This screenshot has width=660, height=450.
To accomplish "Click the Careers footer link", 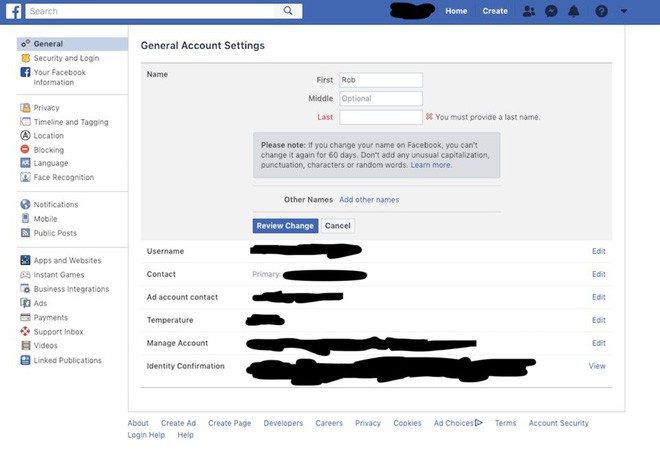I will (x=329, y=423).
